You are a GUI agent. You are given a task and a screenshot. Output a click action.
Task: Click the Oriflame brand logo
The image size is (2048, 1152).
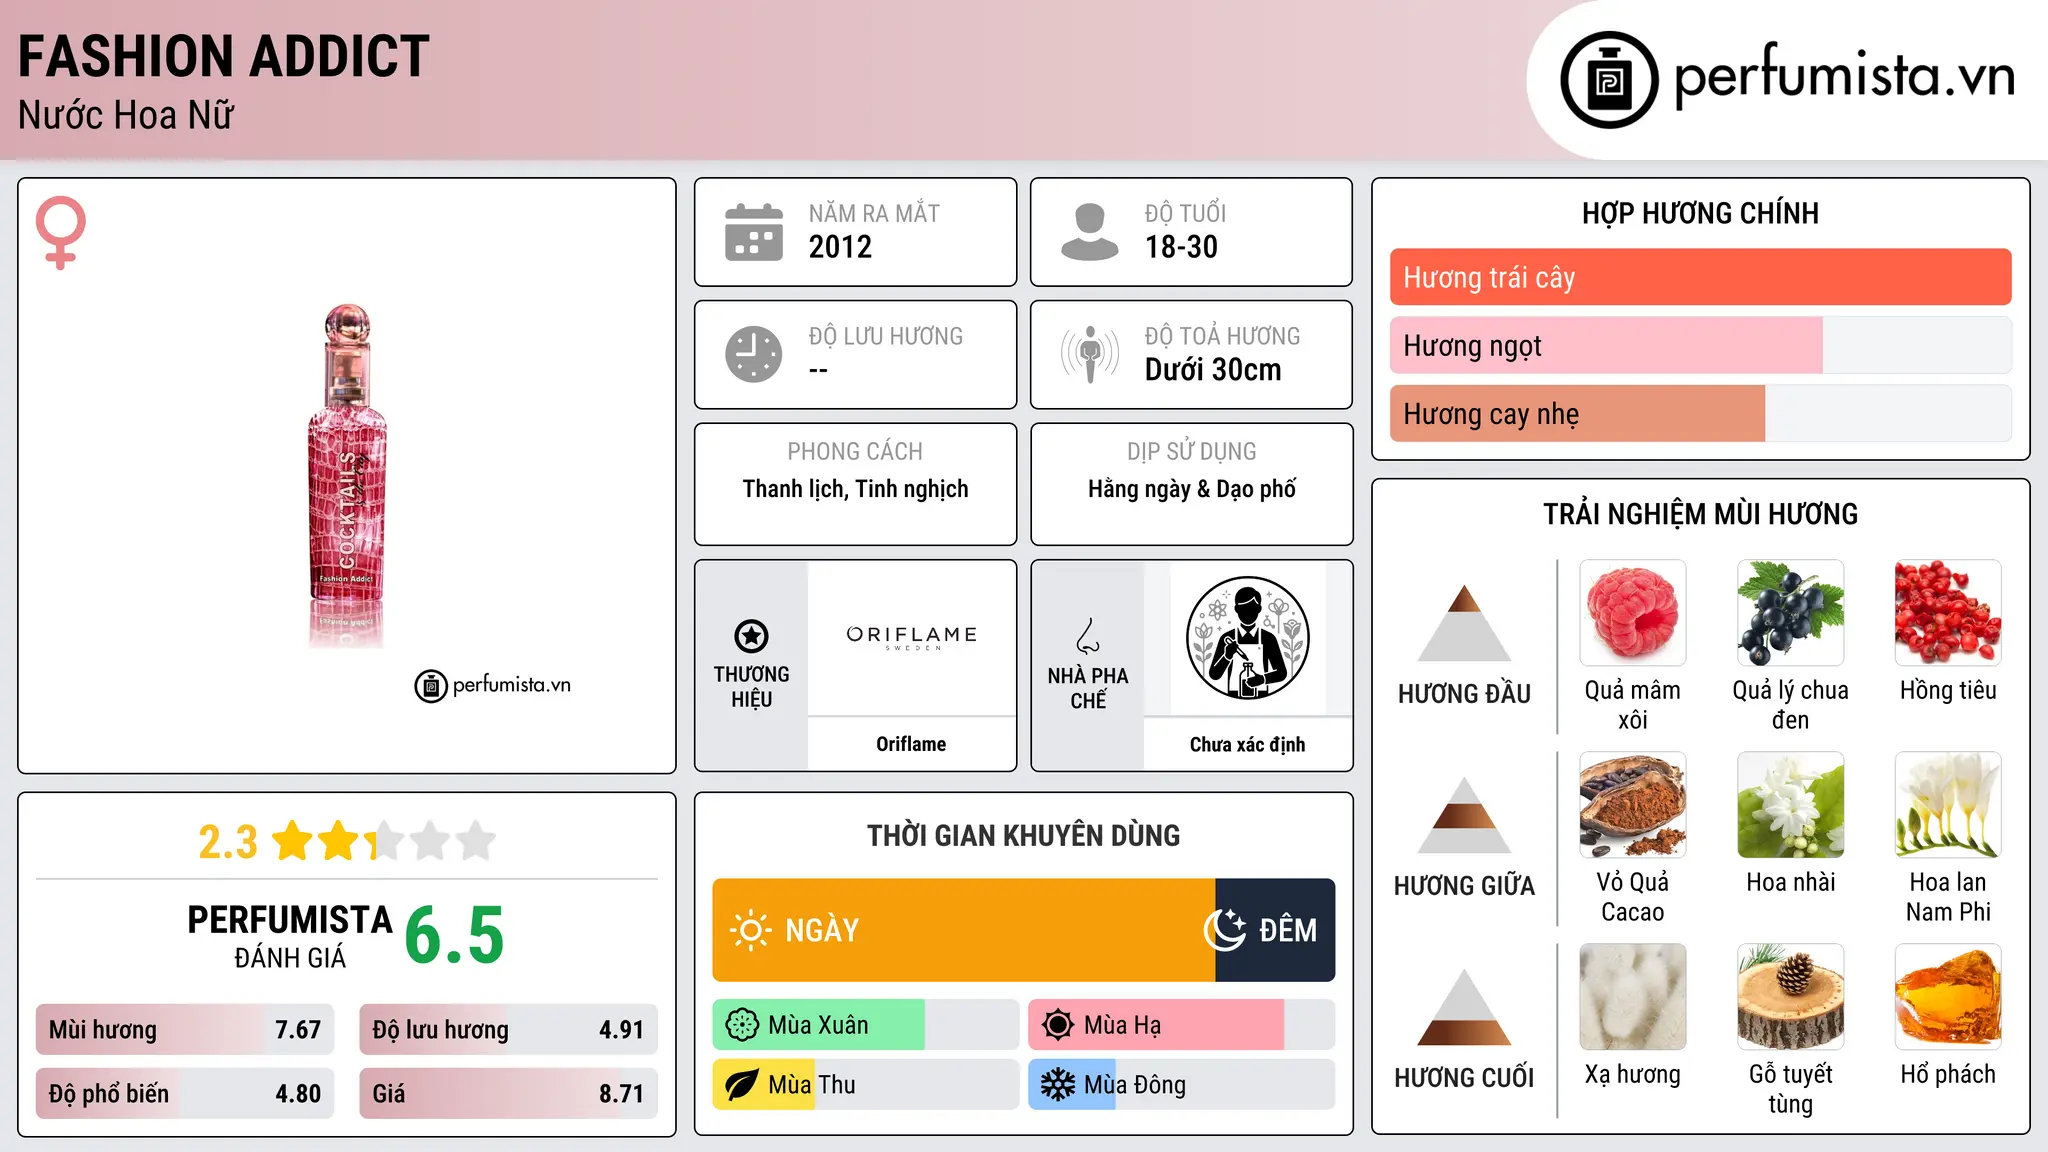point(911,637)
